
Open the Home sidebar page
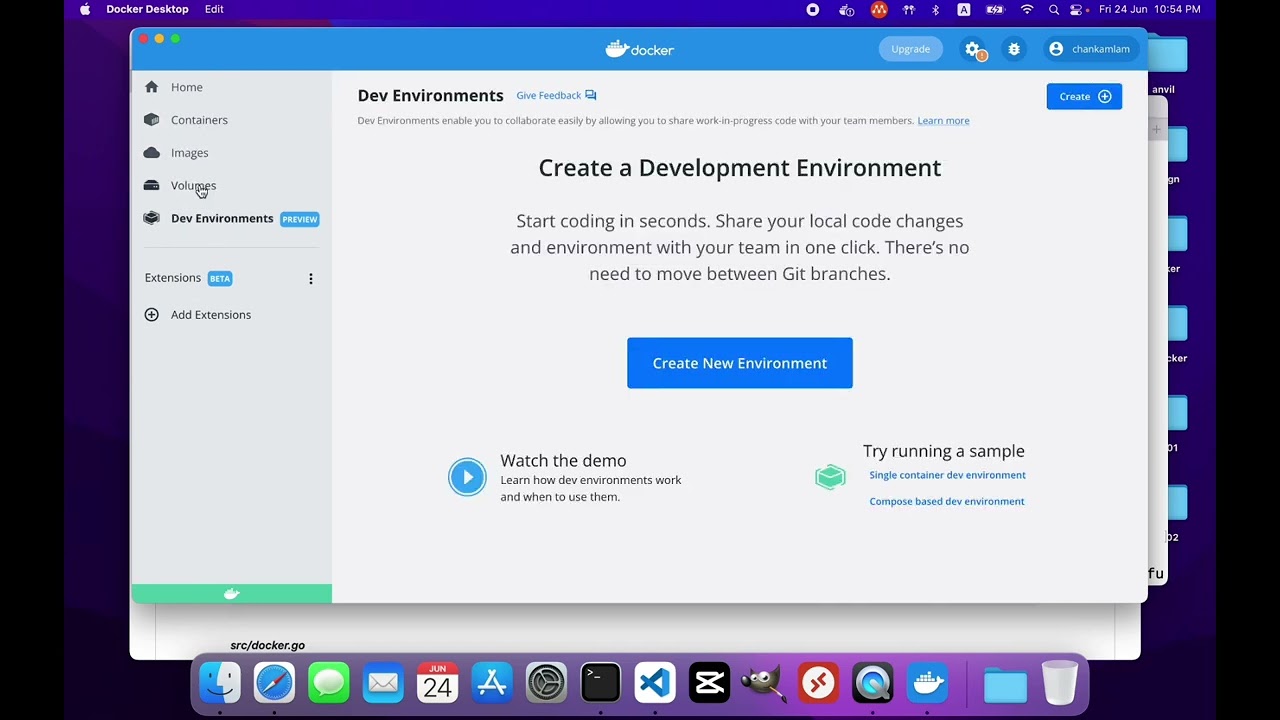tap(231, 87)
